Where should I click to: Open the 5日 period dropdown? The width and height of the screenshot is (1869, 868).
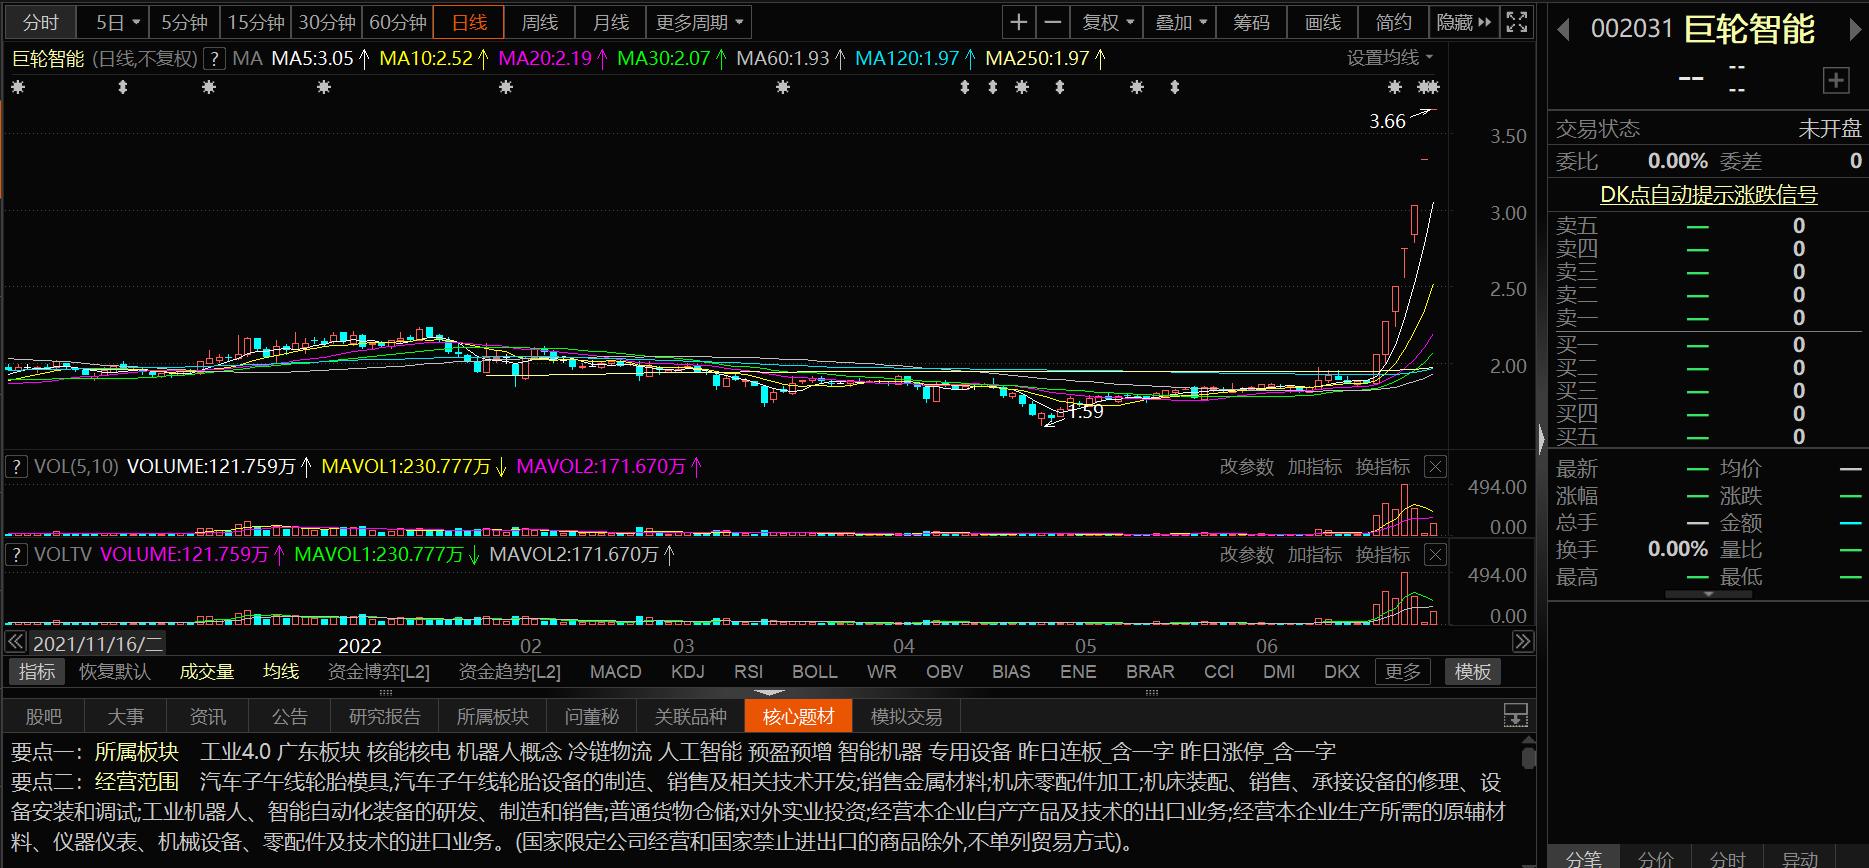click(x=119, y=22)
